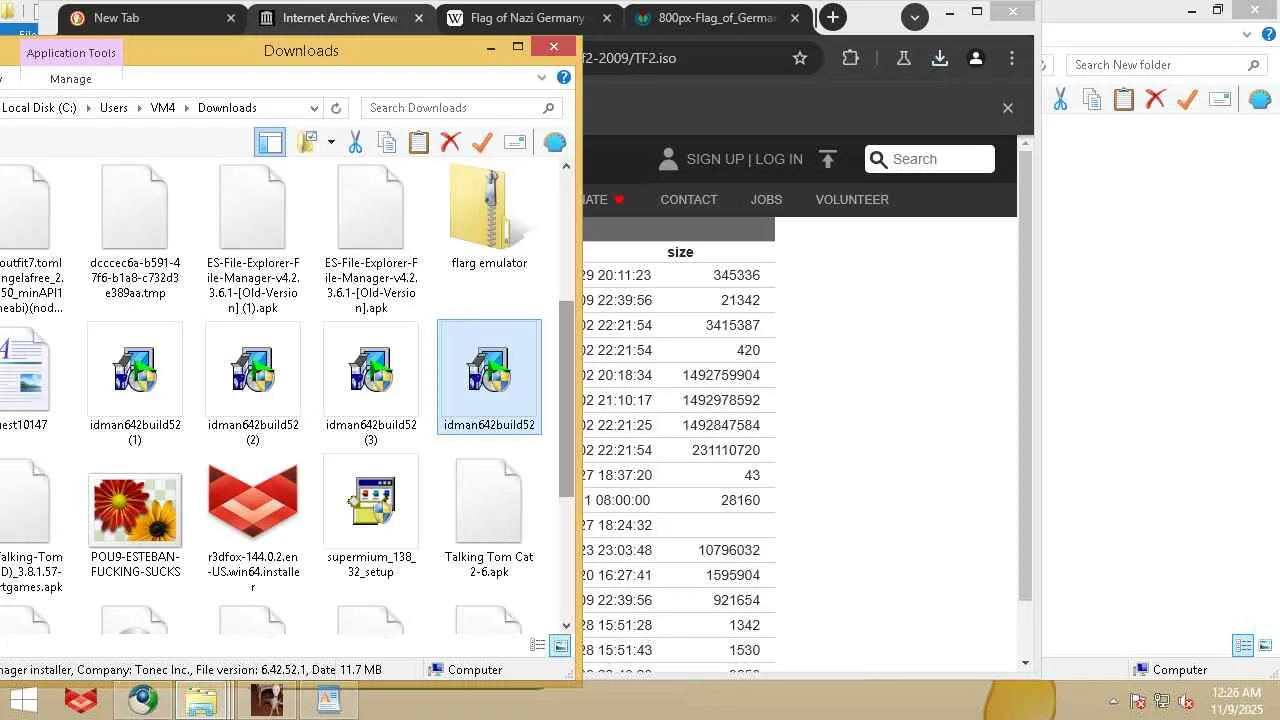Expand arrow between Users and VM4 in path
This screenshot has width=1280, height=720.
[x=139, y=108]
